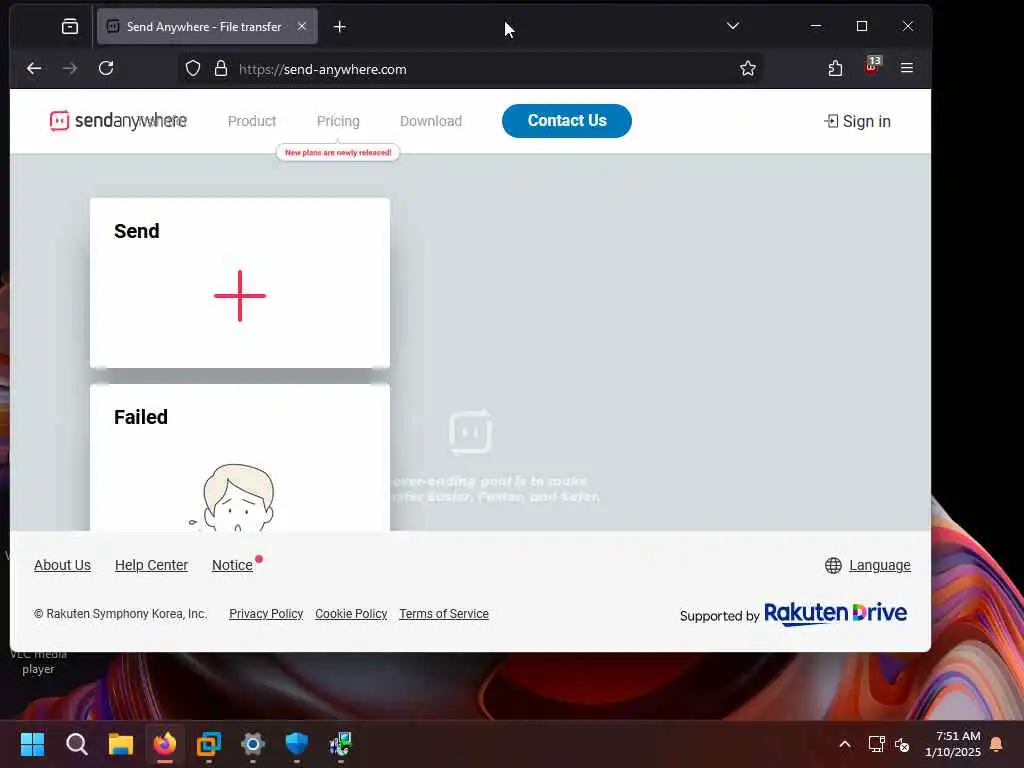This screenshot has height=768, width=1024.
Task: Open the Firefox hamburger menu
Action: coord(906,68)
